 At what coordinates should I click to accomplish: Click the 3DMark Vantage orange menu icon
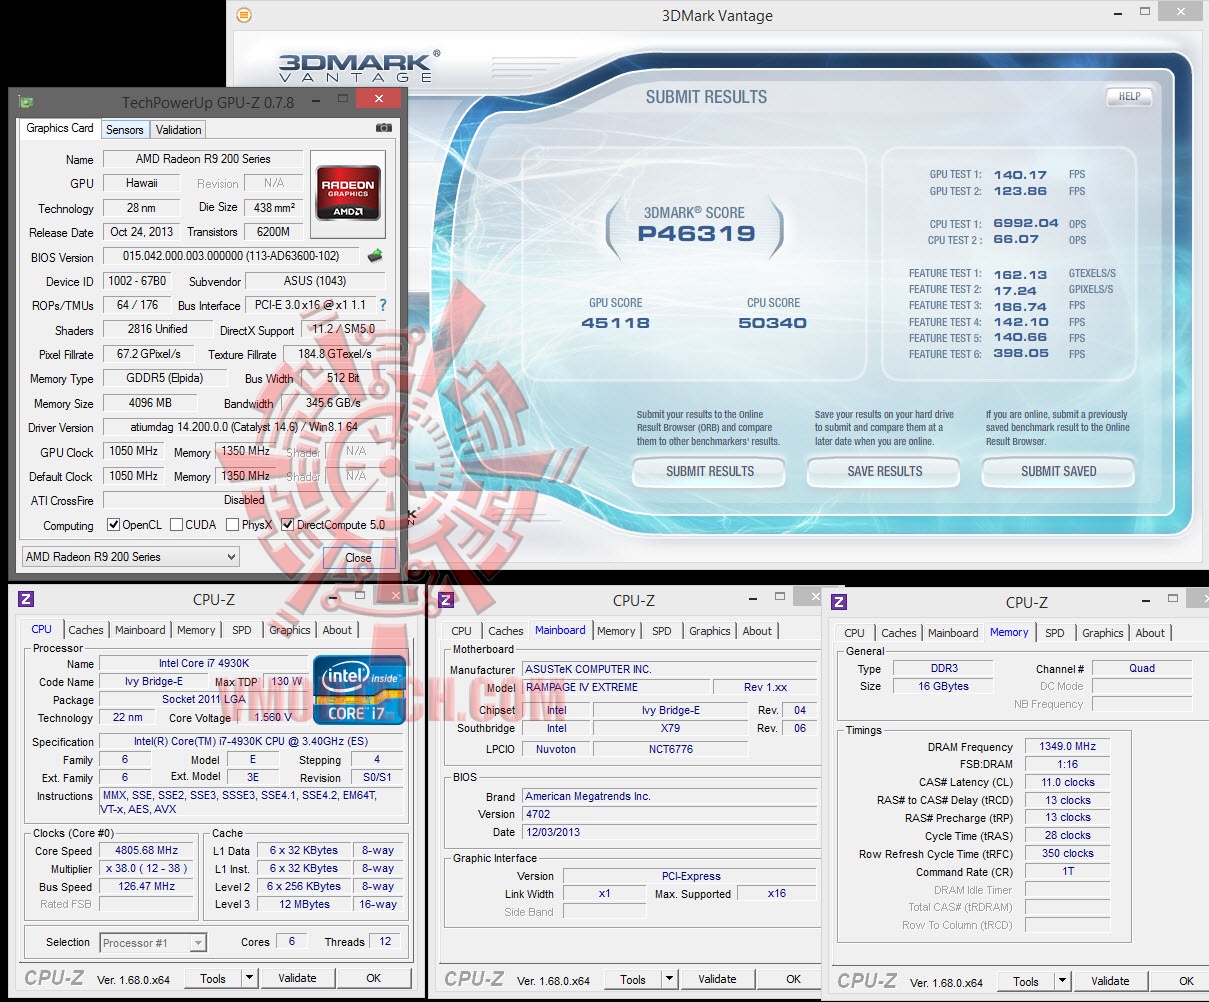[x=244, y=15]
